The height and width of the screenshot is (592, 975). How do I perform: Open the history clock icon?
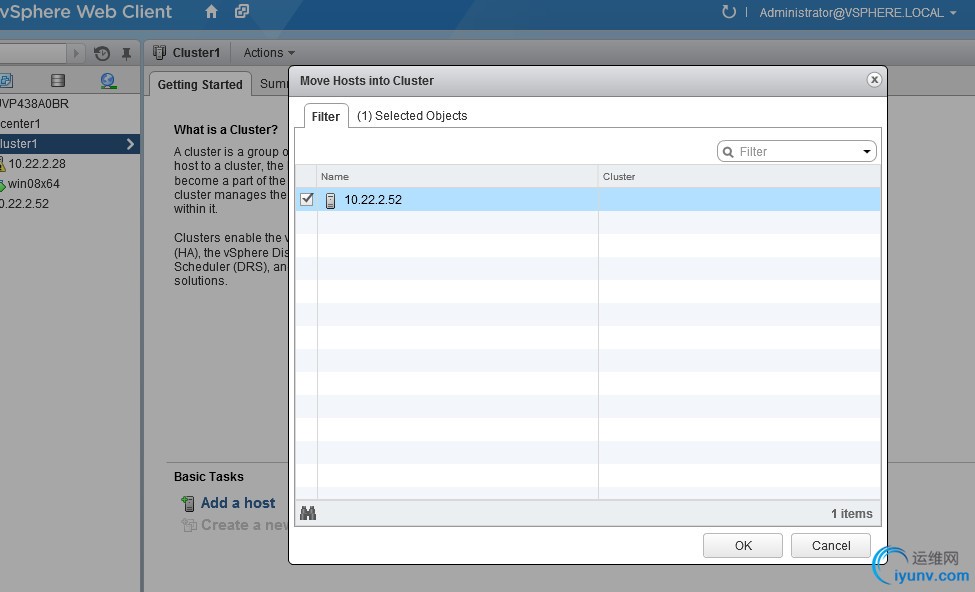pyautogui.click(x=102, y=53)
